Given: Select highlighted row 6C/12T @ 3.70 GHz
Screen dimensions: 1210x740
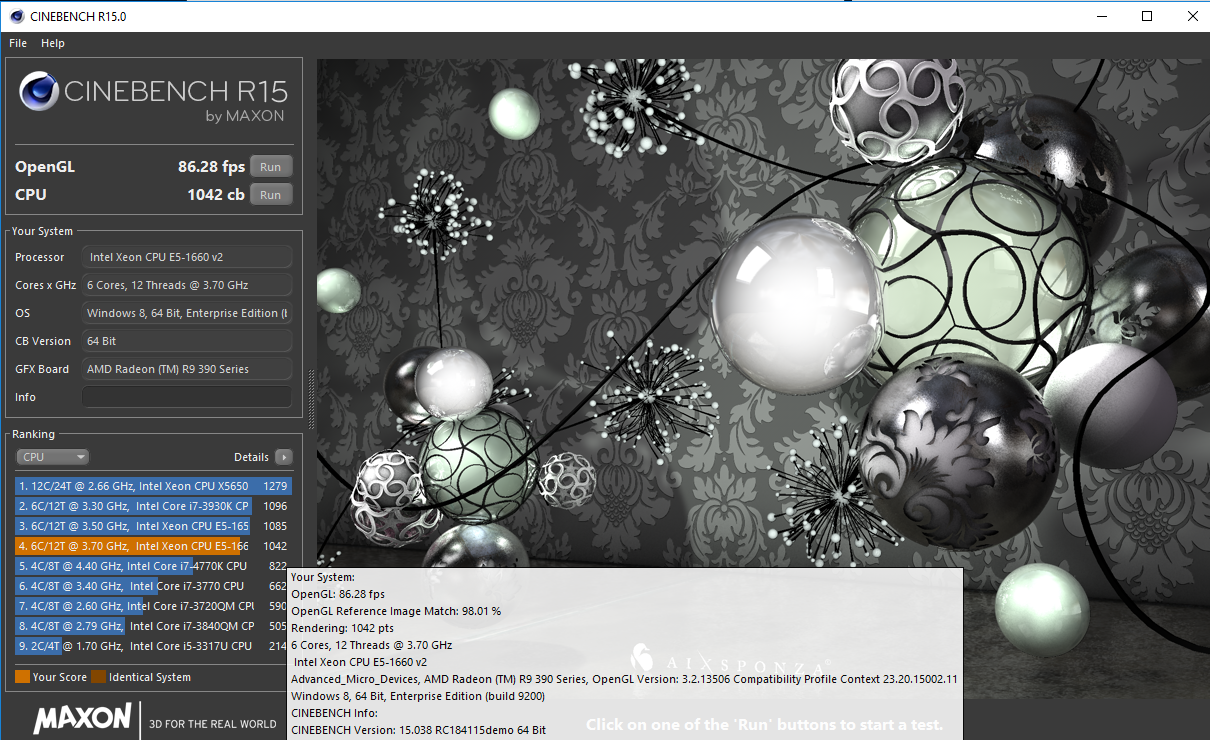Looking at the screenshot, I should 154,546.
